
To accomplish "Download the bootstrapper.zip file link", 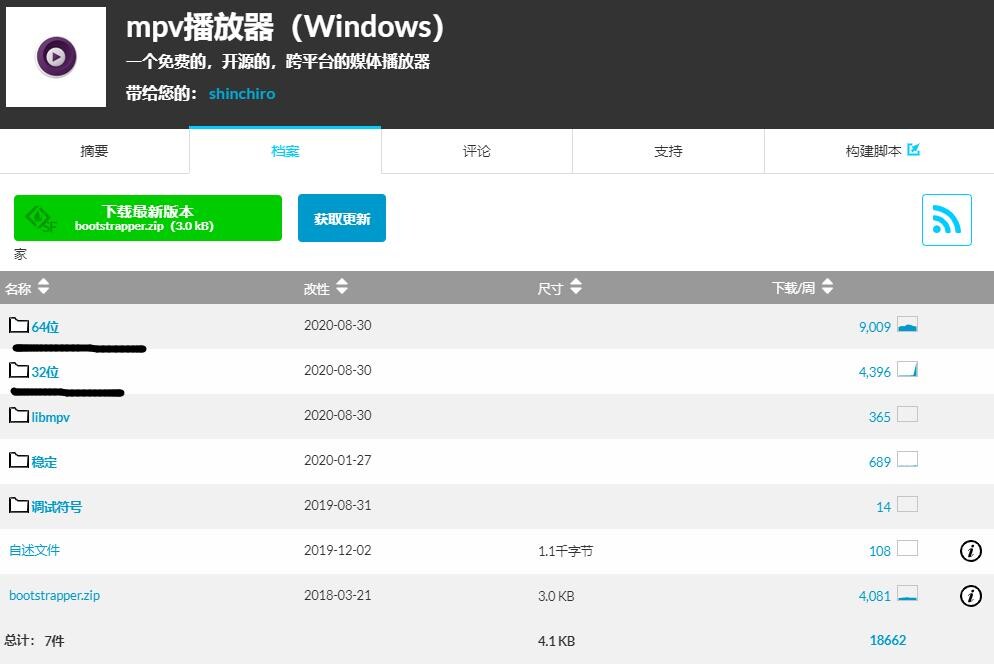I will click(55, 595).
